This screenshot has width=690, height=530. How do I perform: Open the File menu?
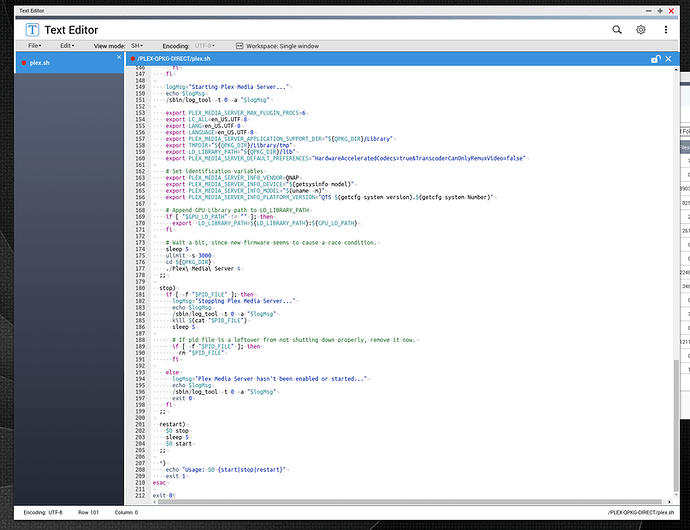(x=35, y=45)
